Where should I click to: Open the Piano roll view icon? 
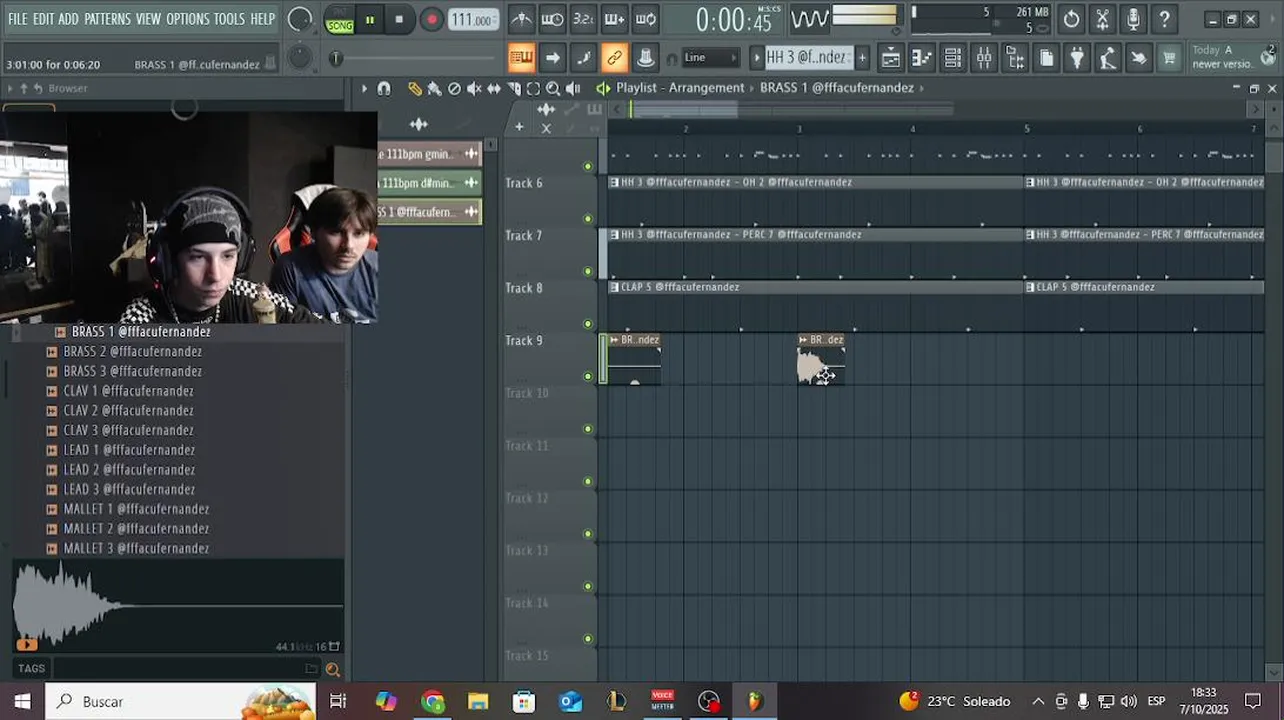[922, 58]
